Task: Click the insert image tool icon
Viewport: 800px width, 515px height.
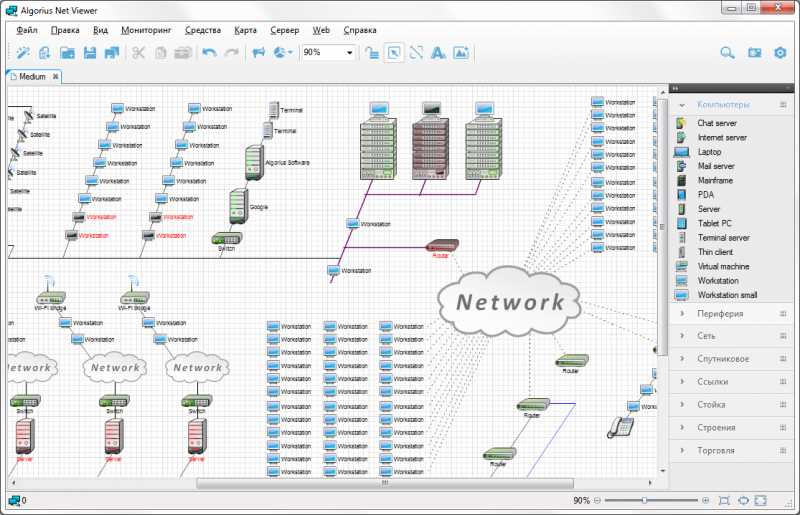Action: (461, 53)
